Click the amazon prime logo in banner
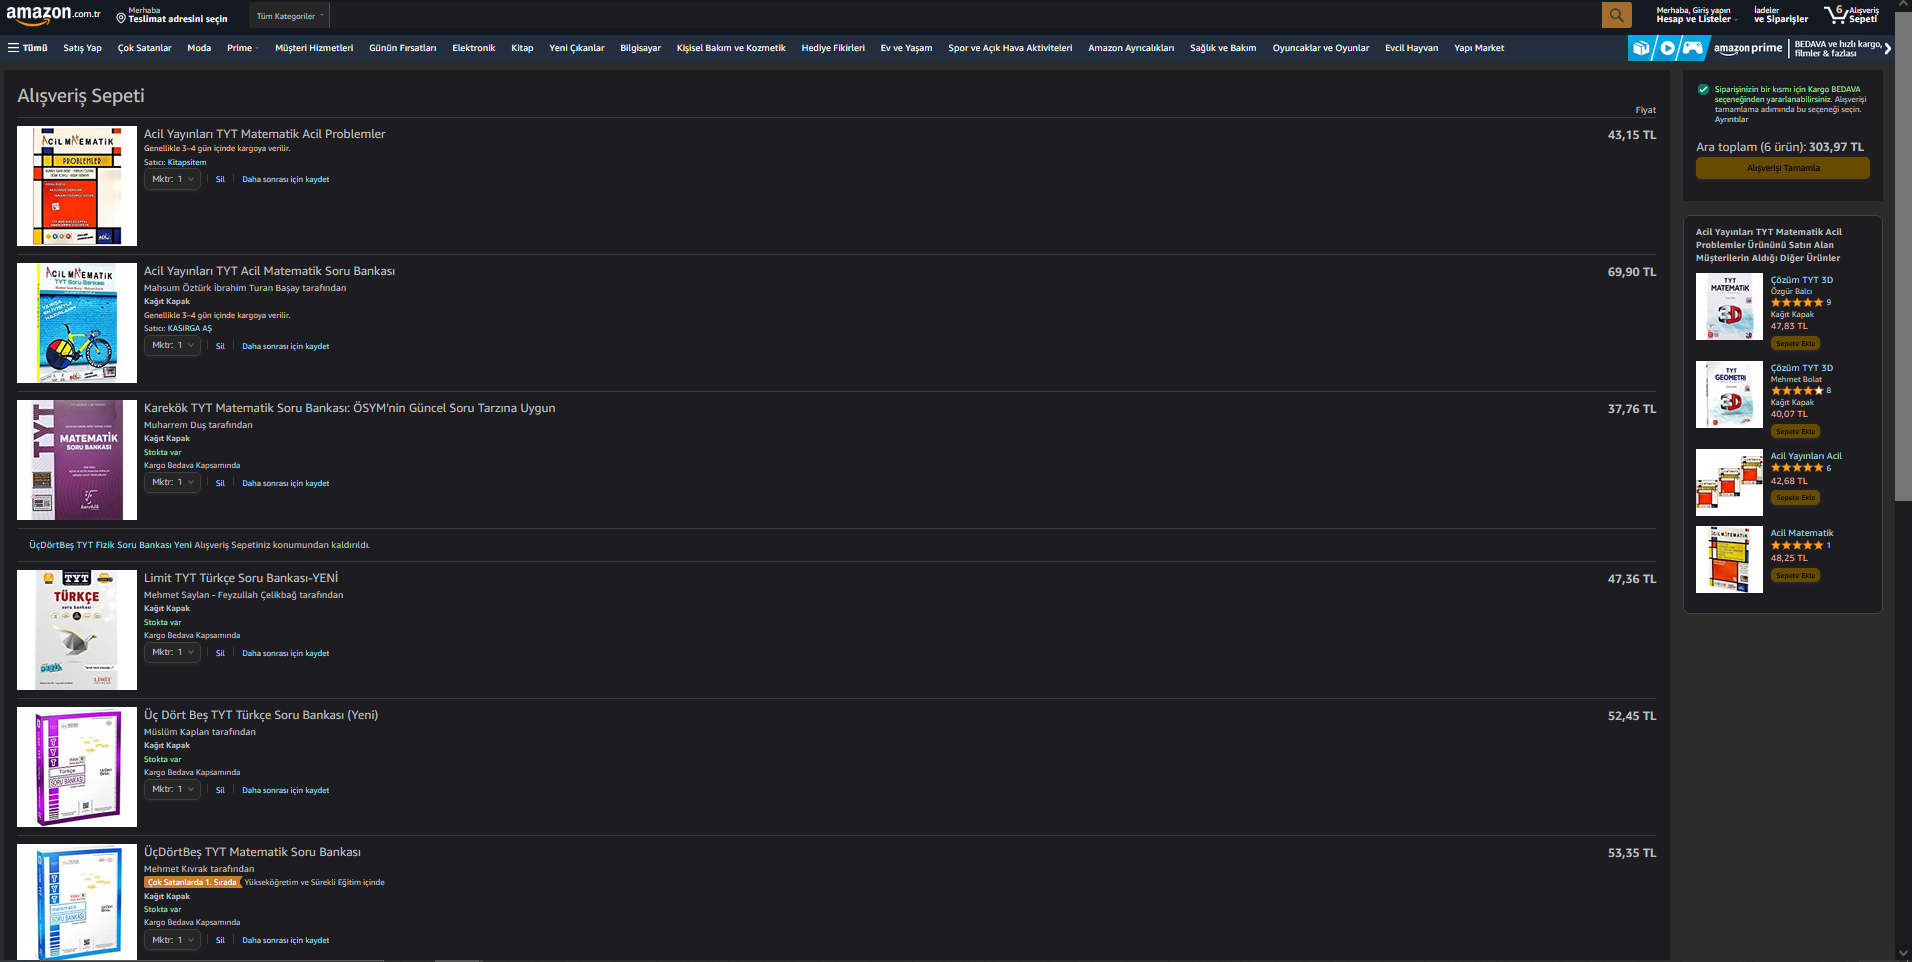Image resolution: width=1912 pixels, height=962 pixels. (1748, 48)
